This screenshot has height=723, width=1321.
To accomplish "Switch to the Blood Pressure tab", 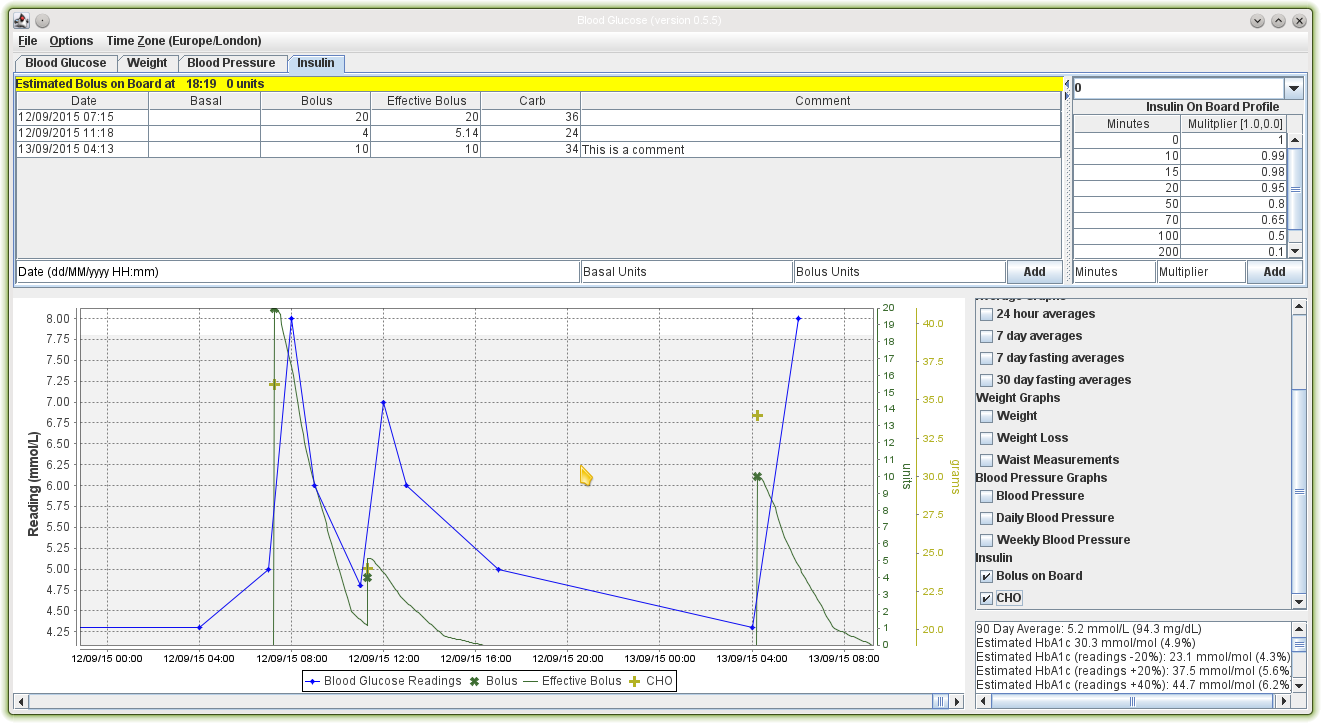I will click(x=231, y=63).
